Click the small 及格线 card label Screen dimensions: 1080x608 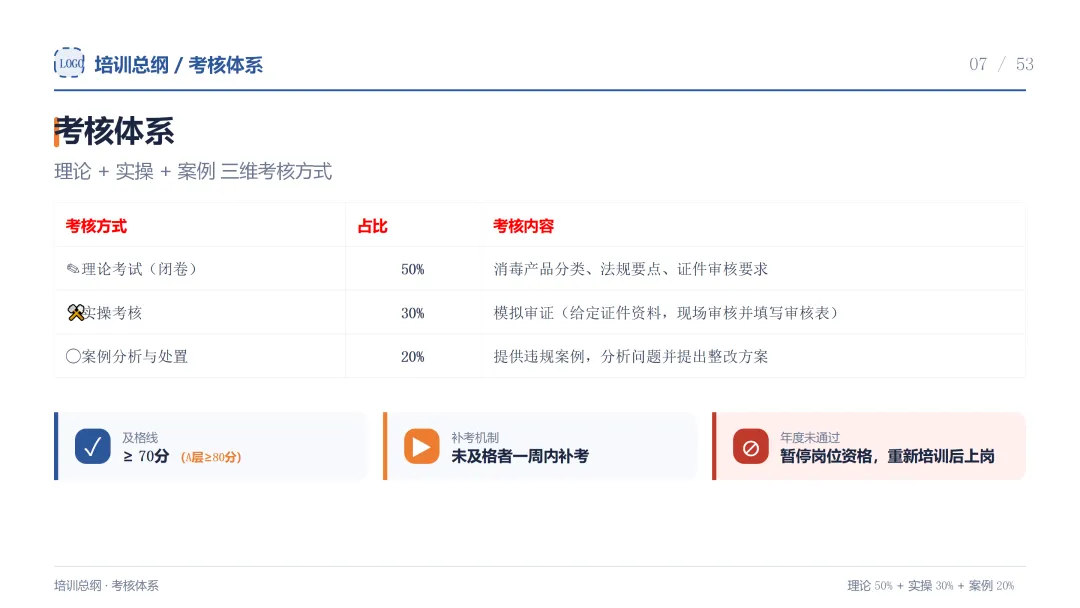pos(141,437)
